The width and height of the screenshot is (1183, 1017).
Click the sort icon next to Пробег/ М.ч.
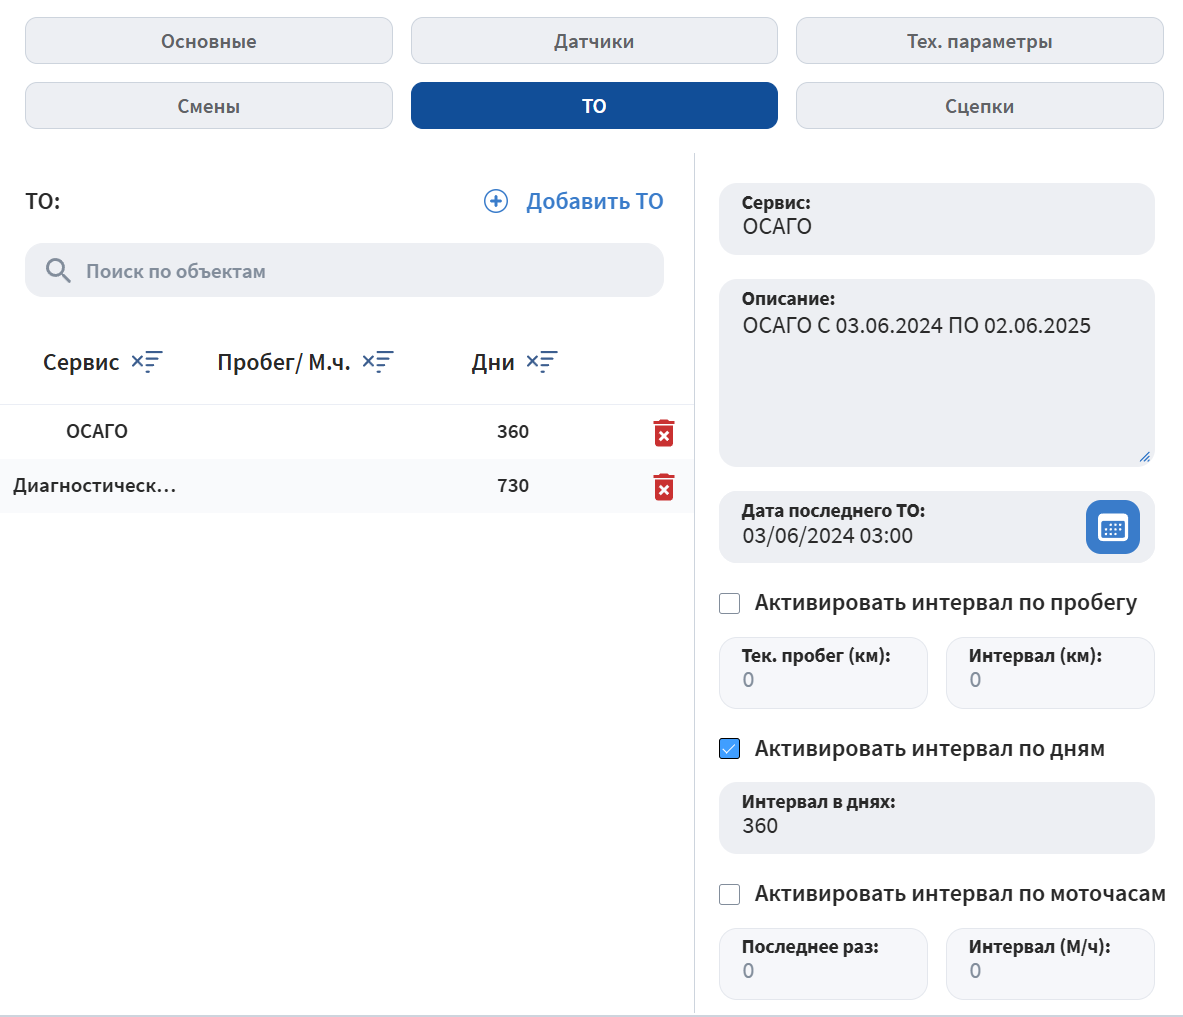point(378,362)
